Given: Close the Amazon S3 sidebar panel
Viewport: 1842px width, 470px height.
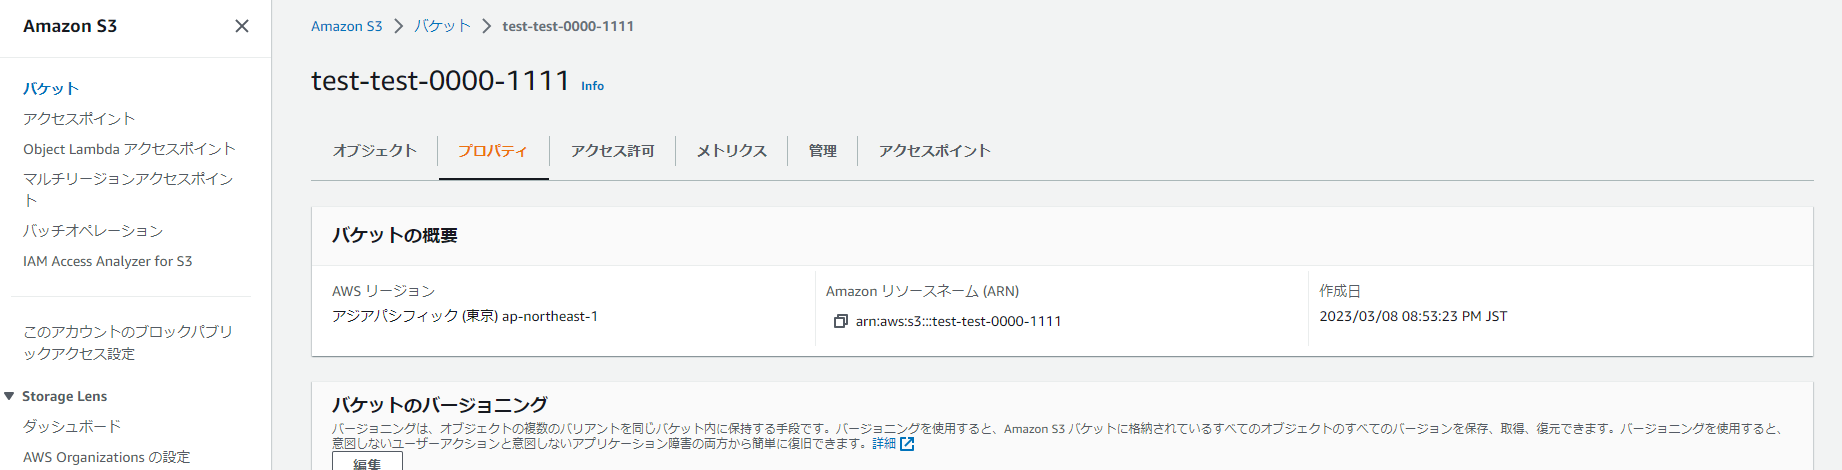Looking at the screenshot, I should click(242, 26).
